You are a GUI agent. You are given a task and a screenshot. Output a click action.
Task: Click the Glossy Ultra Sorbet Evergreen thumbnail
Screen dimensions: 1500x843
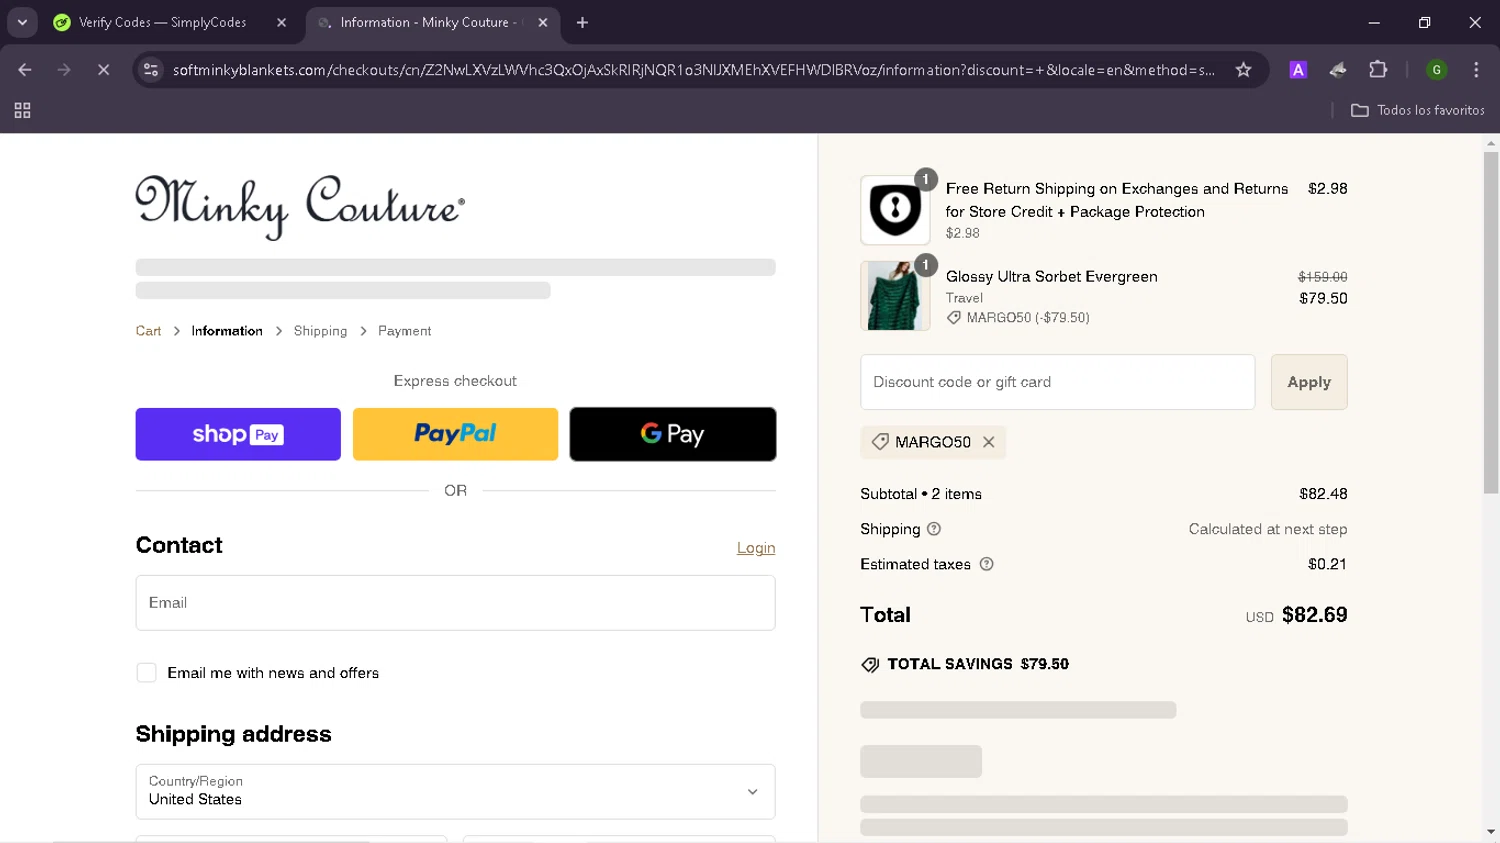coord(895,296)
